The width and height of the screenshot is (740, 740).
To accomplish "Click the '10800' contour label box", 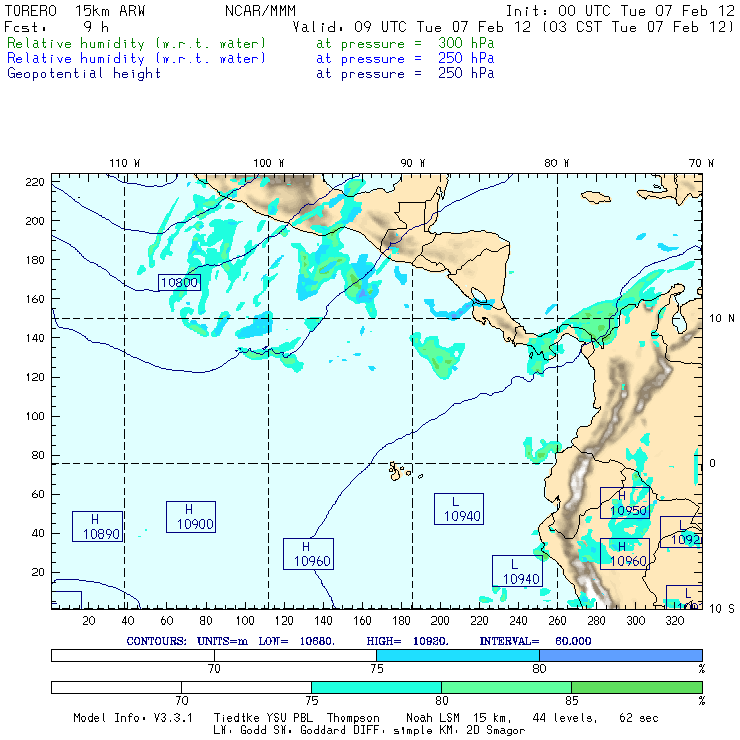I will click(179, 282).
